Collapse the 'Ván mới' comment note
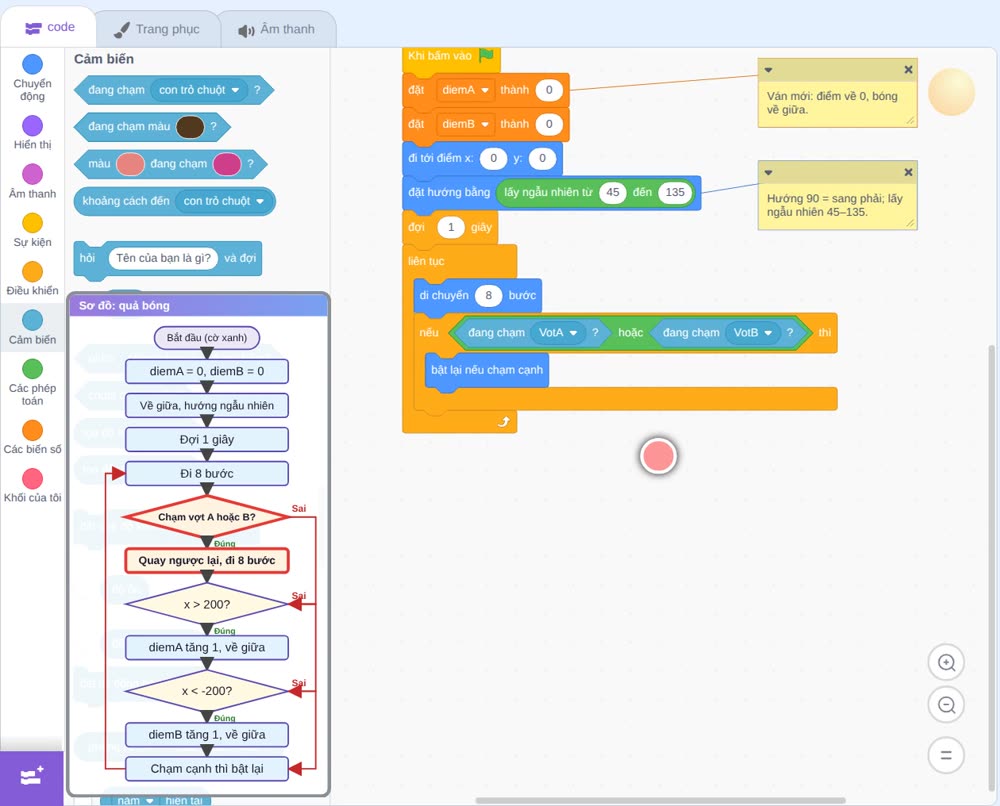 click(768, 70)
